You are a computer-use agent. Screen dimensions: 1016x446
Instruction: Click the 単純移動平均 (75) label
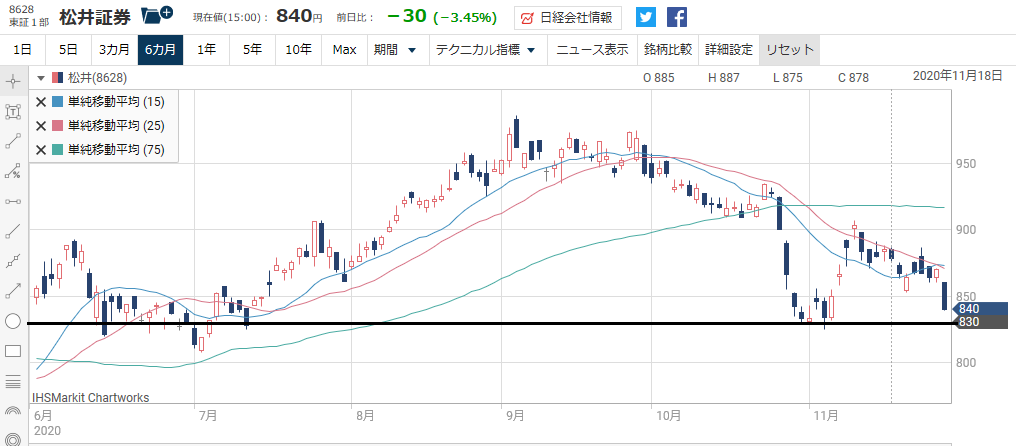point(116,150)
